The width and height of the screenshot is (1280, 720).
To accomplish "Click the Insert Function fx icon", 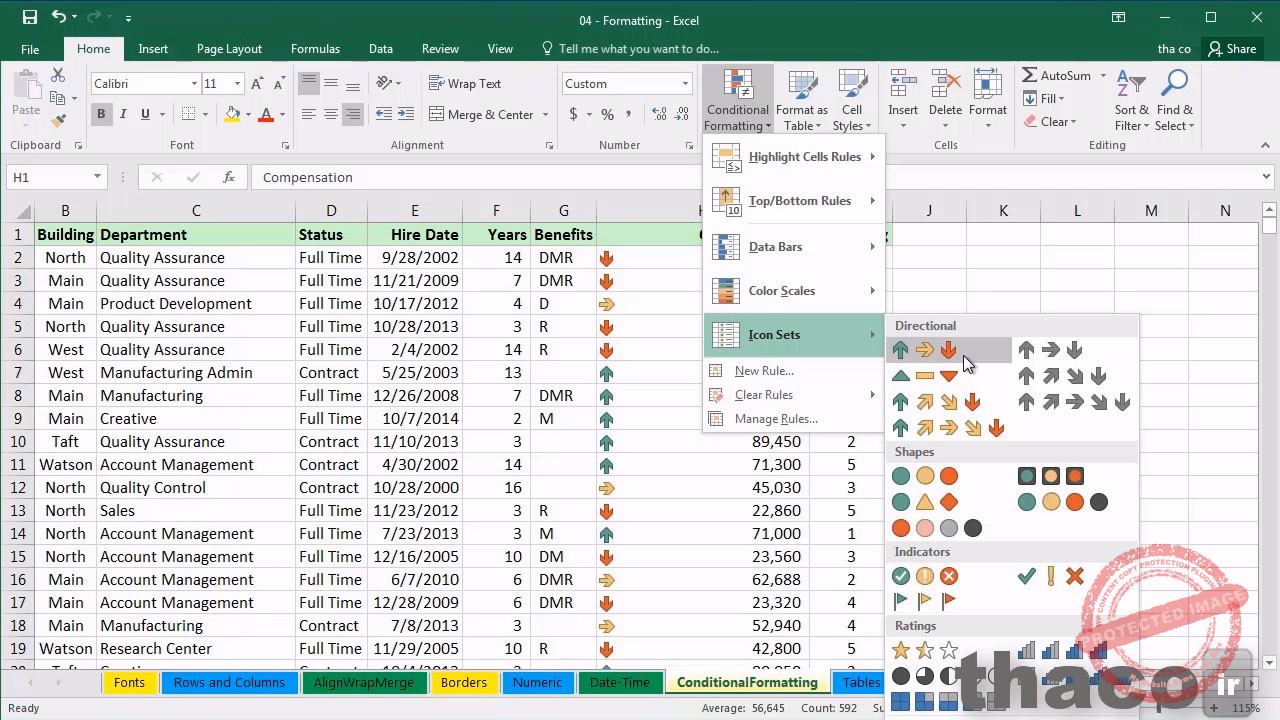I will pos(229,177).
